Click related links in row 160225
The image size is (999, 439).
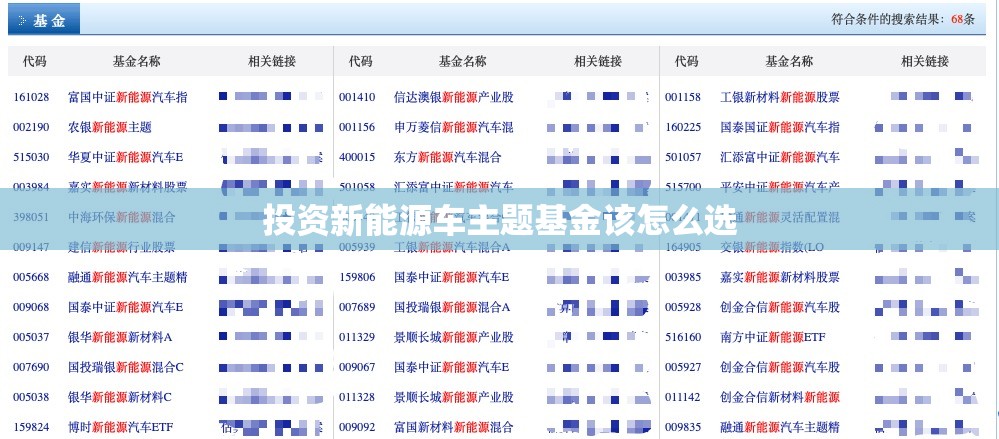click(x=925, y=127)
